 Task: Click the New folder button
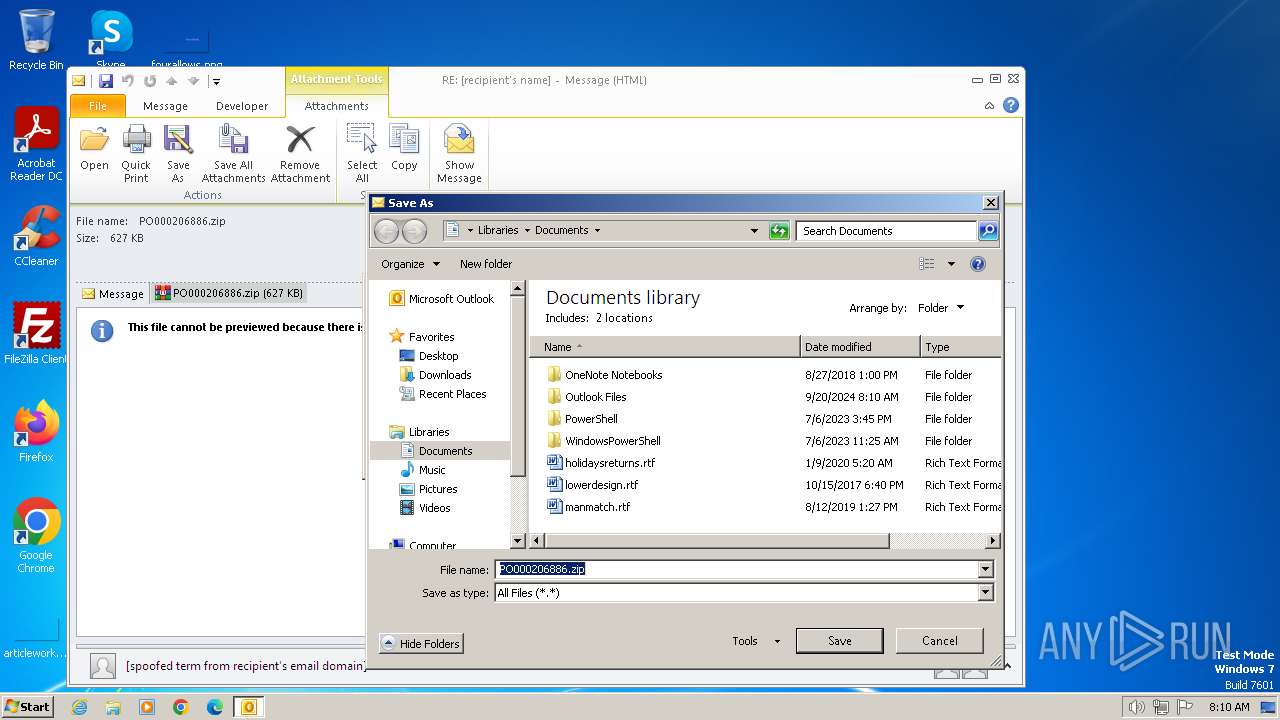click(x=486, y=264)
